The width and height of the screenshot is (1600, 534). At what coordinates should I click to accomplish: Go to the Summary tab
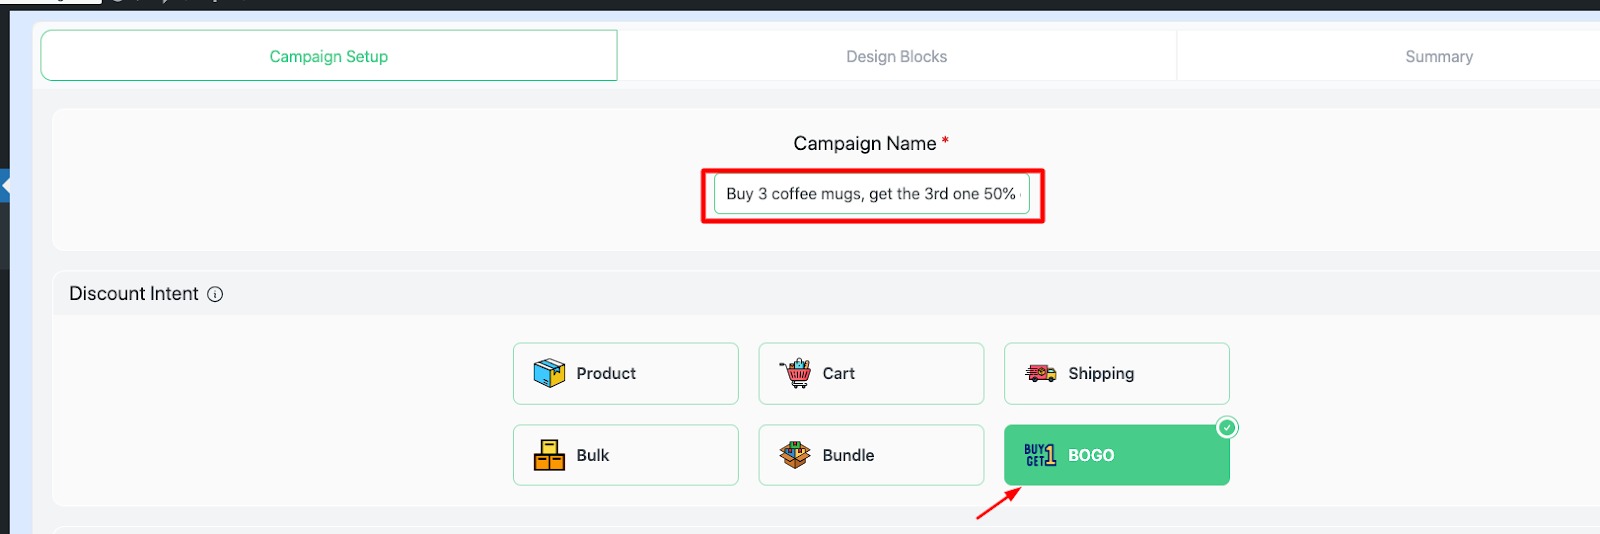coord(1439,56)
